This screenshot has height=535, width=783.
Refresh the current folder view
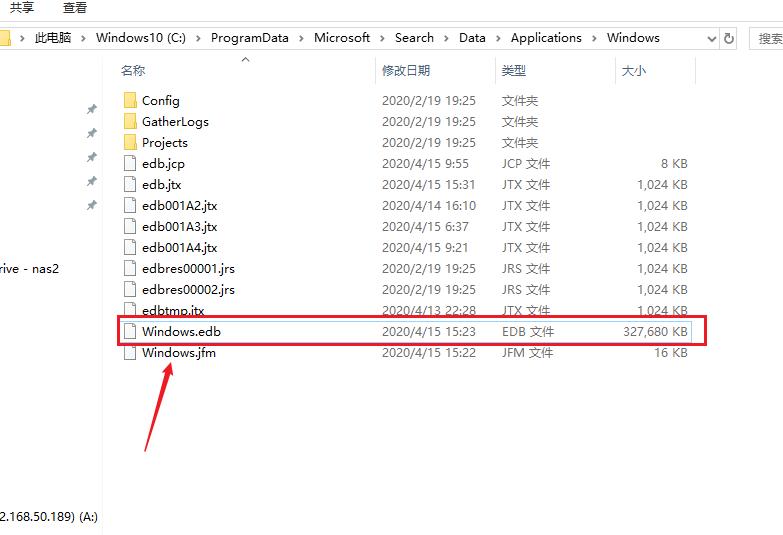coord(729,38)
